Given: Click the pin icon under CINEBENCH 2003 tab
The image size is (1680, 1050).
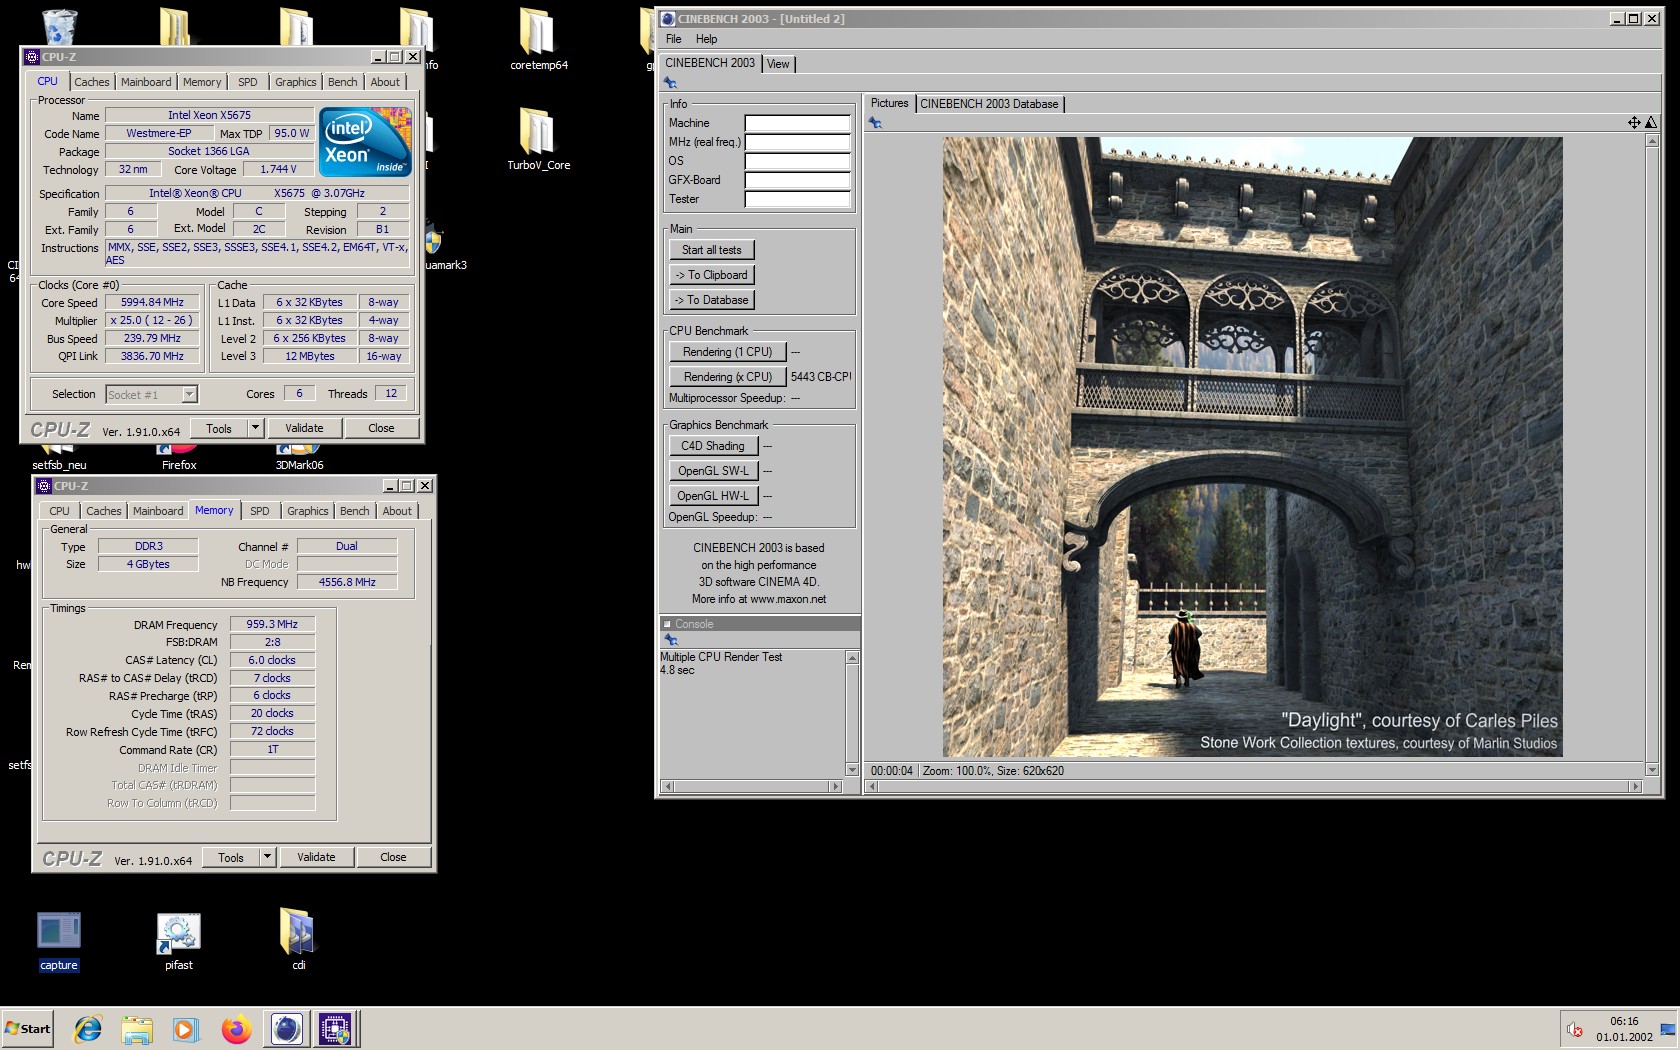Looking at the screenshot, I should (x=671, y=83).
